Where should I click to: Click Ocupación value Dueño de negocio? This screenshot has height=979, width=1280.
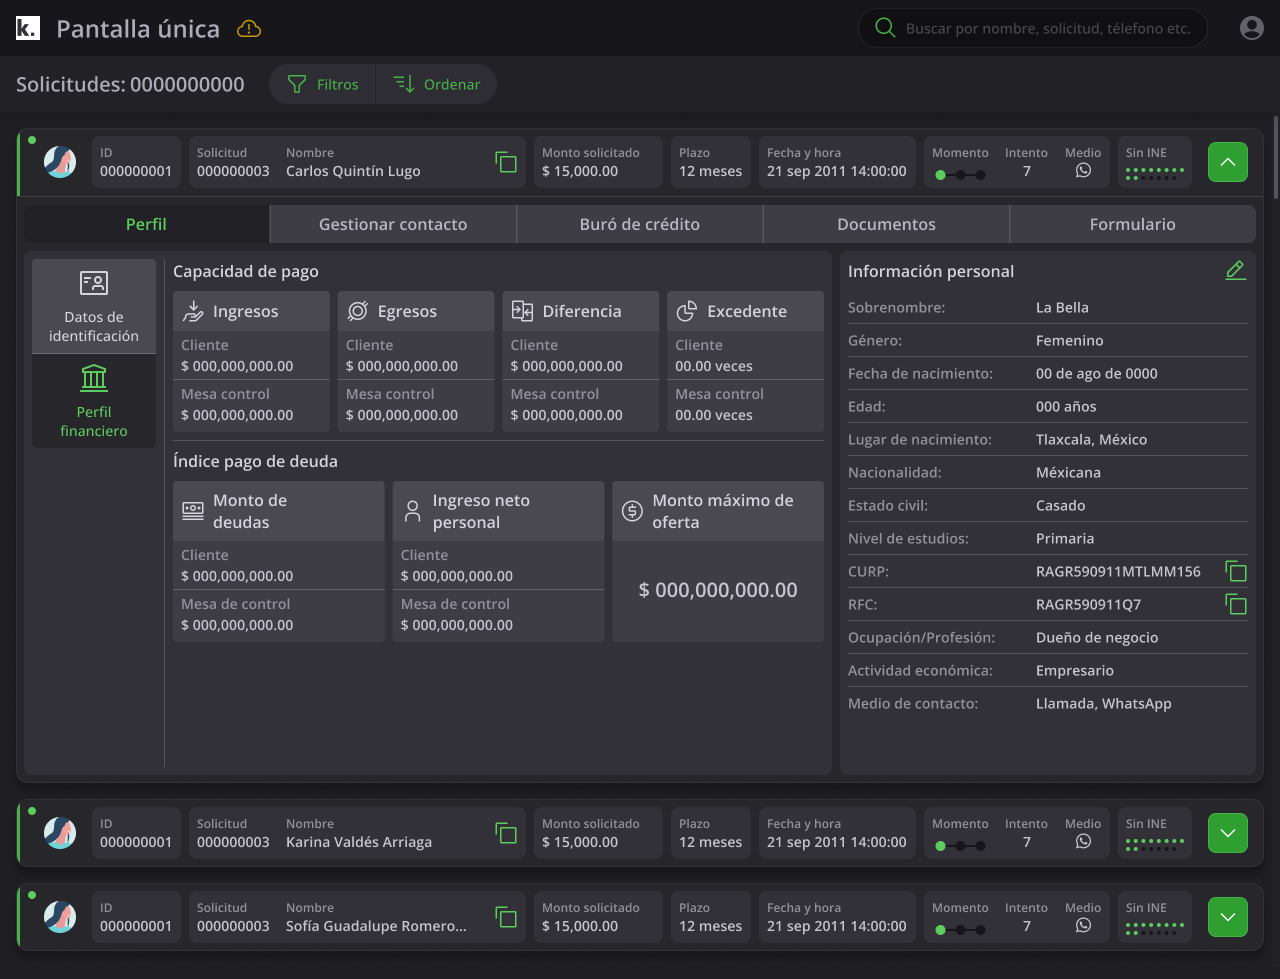(1097, 637)
